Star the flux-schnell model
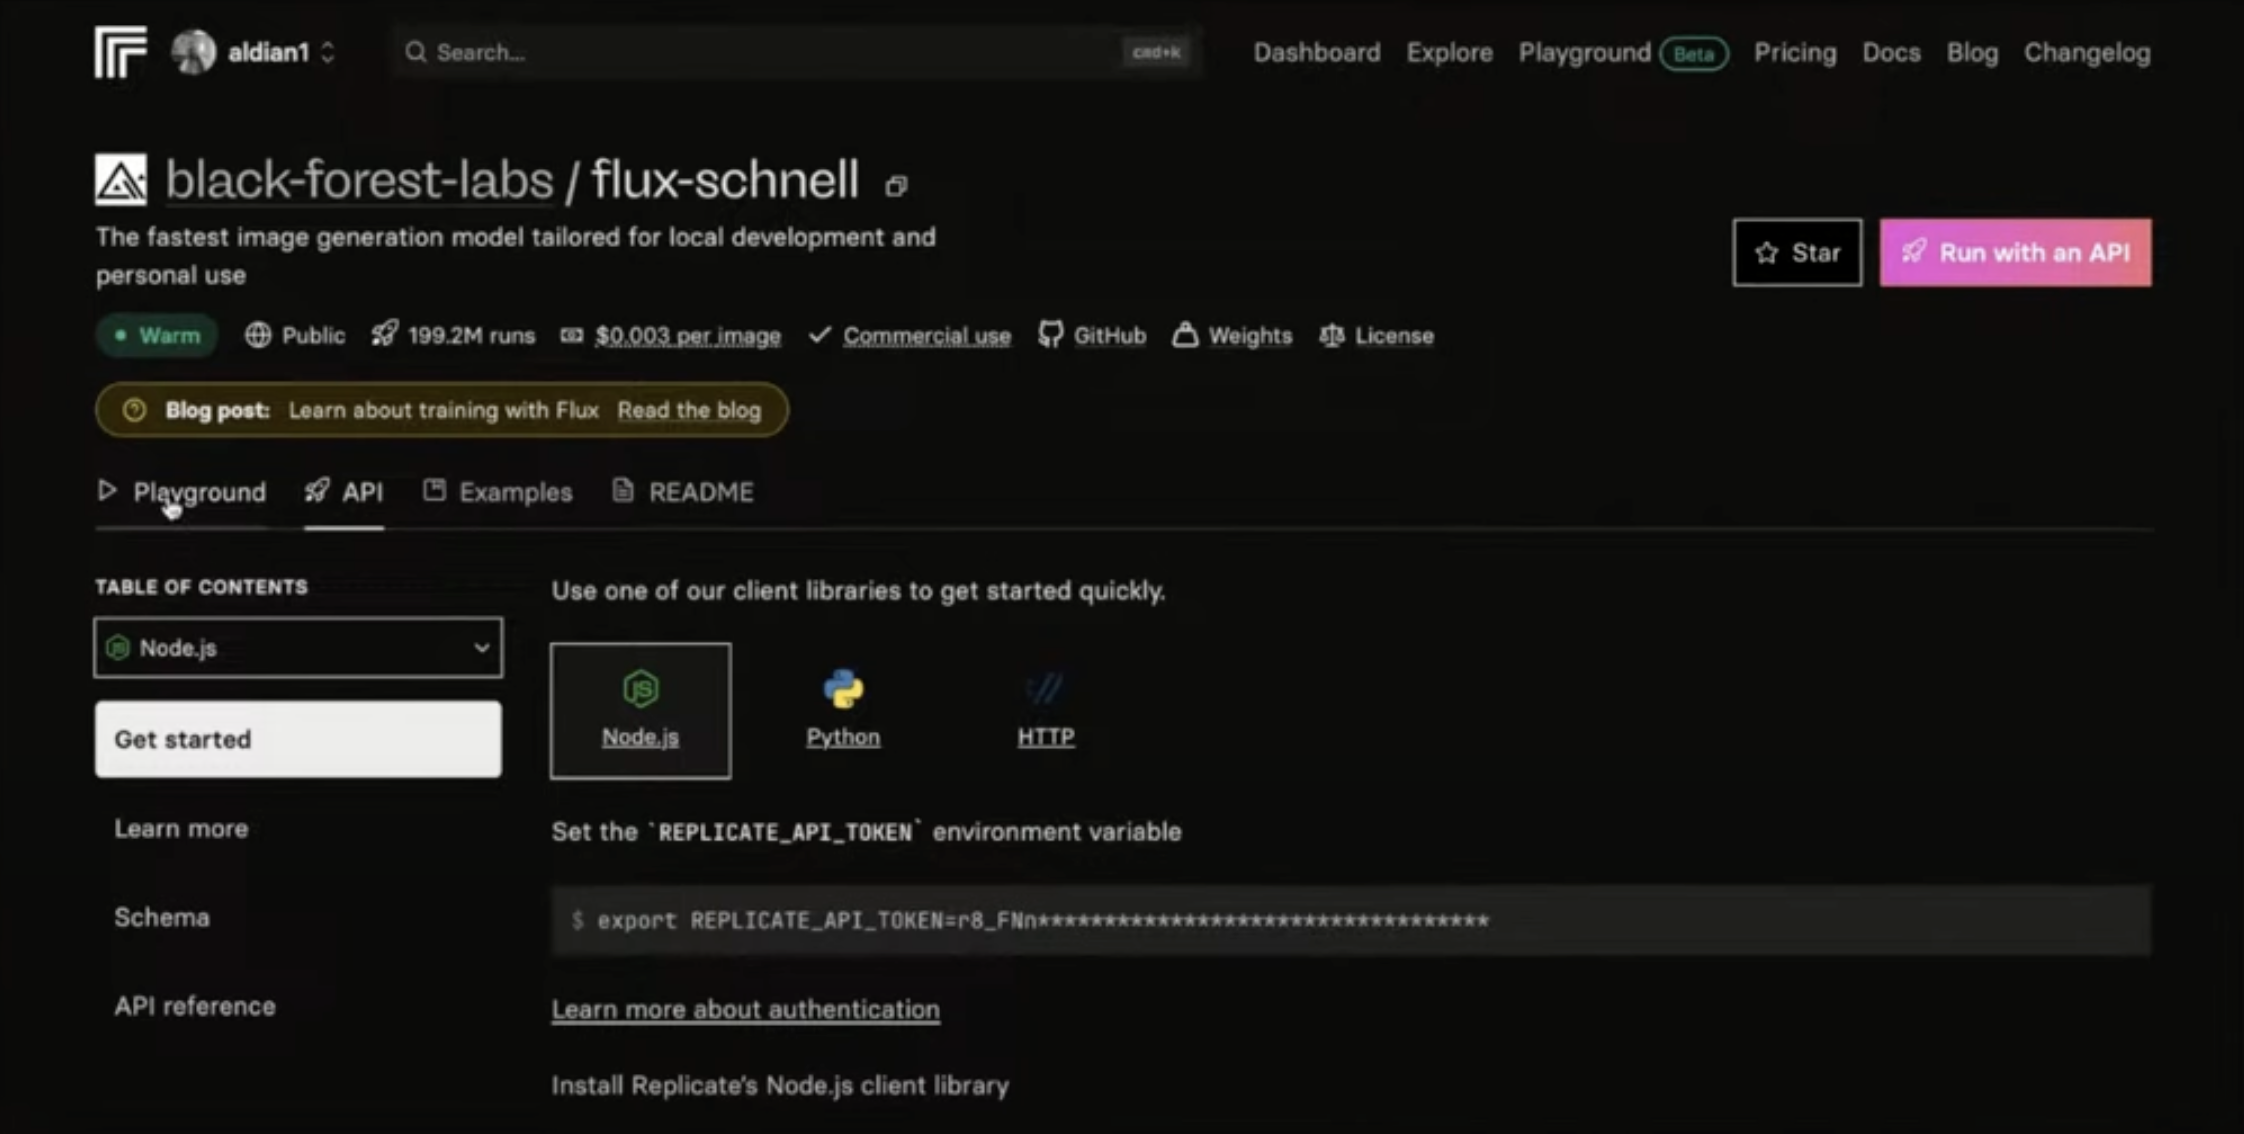This screenshot has width=2244, height=1134. [1797, 253]
